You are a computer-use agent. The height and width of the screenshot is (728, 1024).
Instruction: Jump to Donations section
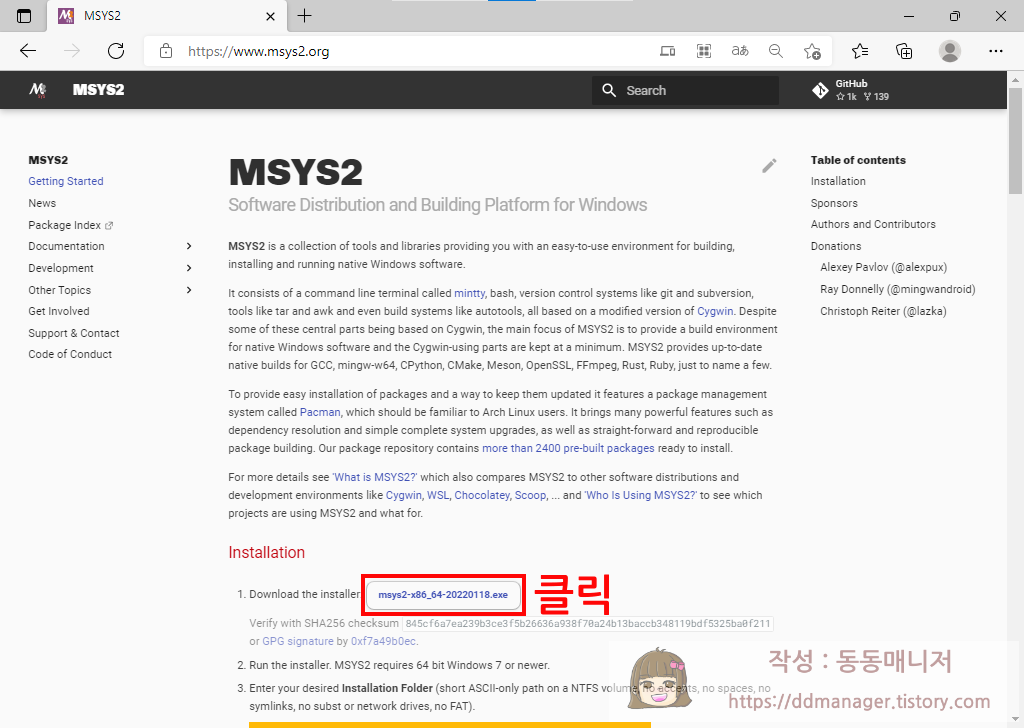click(836, 246)
